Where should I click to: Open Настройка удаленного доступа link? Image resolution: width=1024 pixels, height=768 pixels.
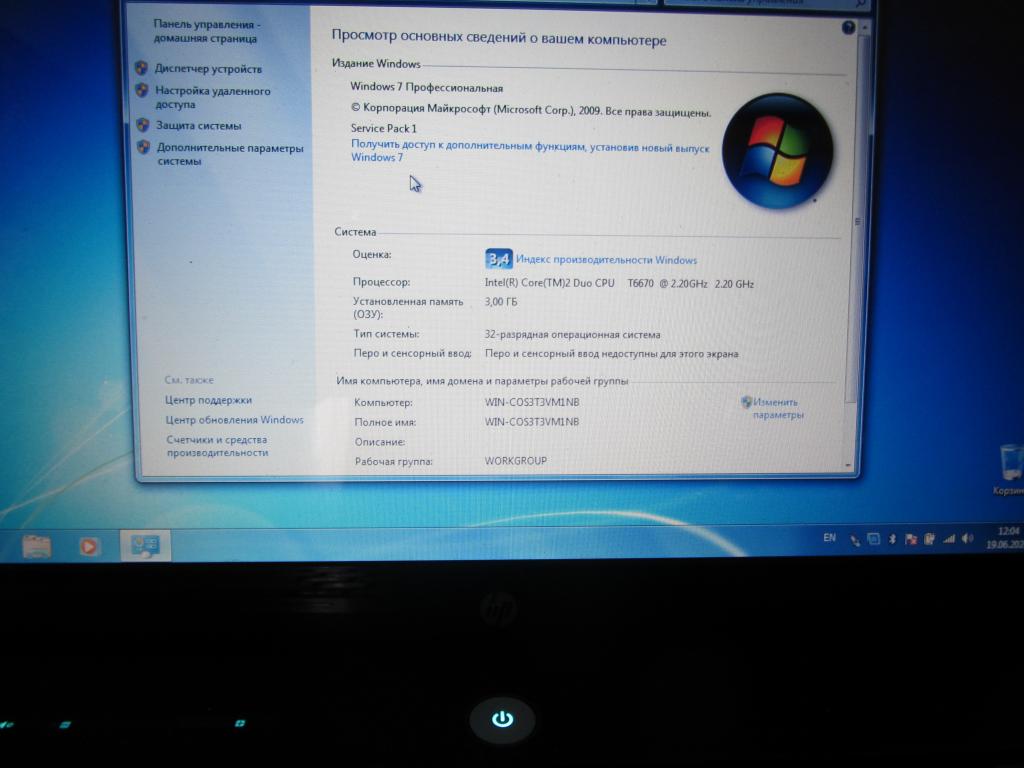tap(213, 97)
